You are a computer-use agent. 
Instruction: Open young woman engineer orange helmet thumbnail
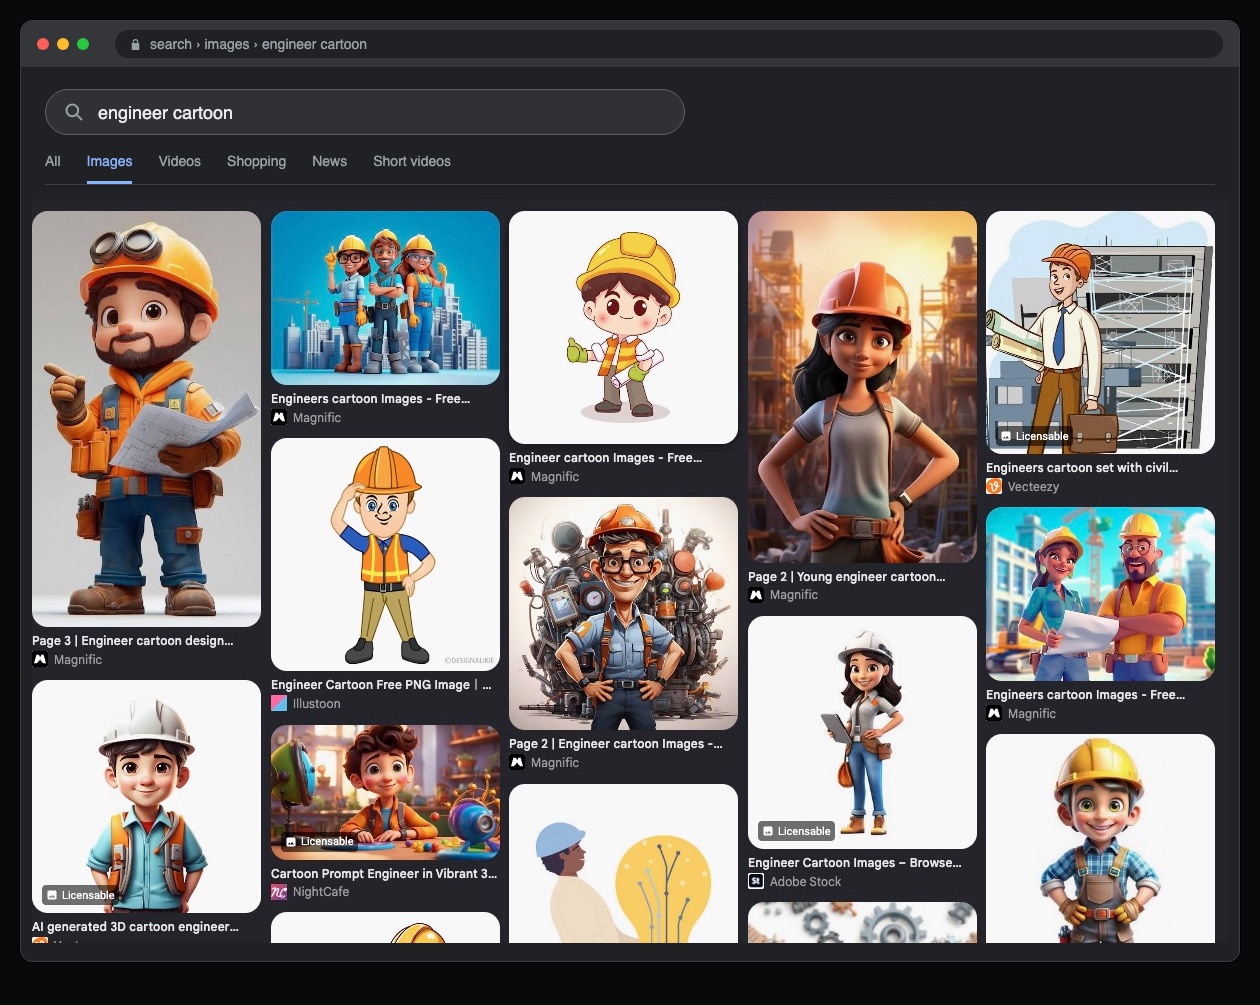pyautogui.click(x=862, y=387)
